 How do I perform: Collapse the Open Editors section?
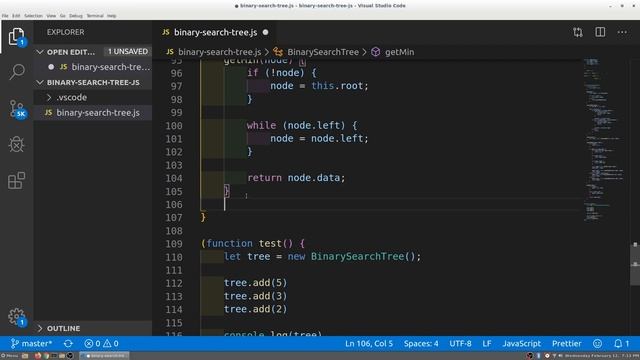[x=40, y=52]
